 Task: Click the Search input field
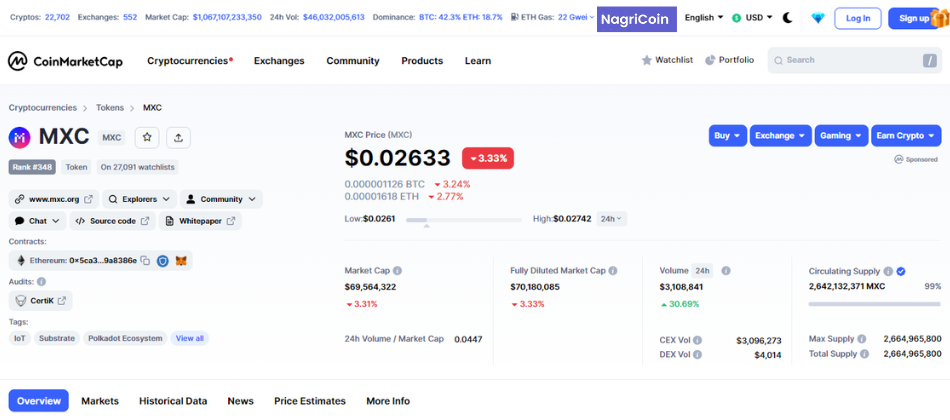pyautogui.click(x=854, y=61)
